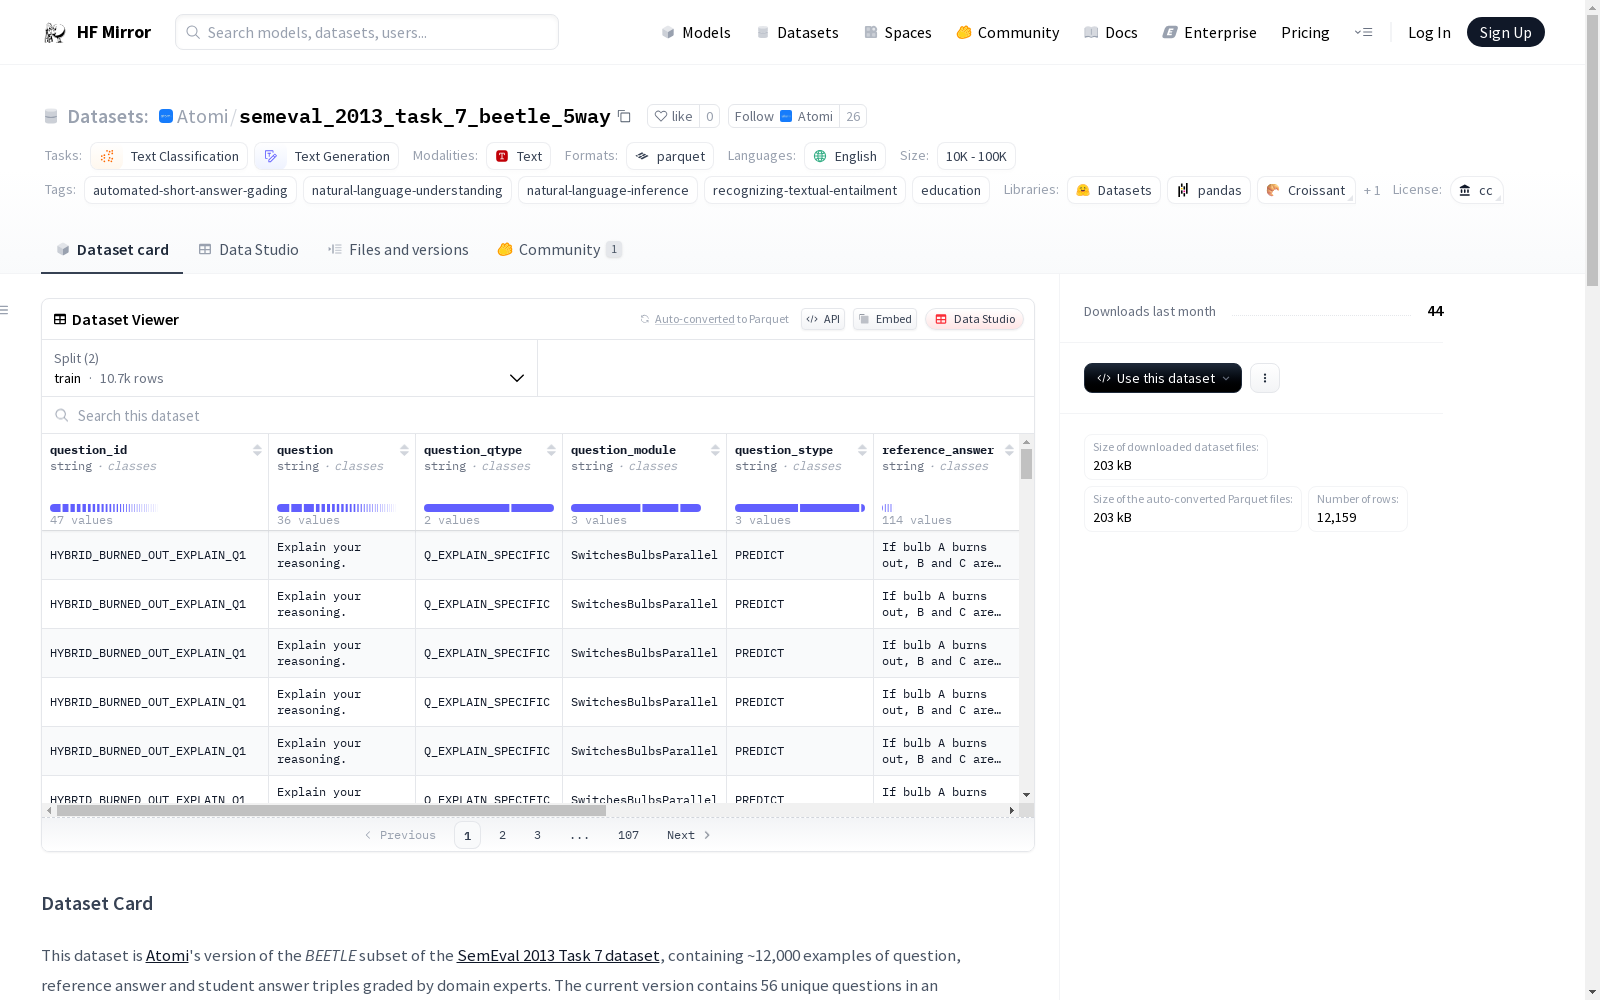Click the Atomi link in the dataset description
The height and width of the screenshot is (1000, 1600).
(167, 955)
